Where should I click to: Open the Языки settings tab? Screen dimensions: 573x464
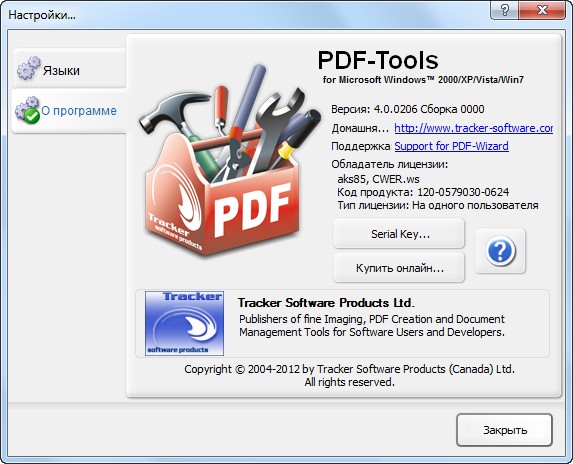[x=69, y=69]
